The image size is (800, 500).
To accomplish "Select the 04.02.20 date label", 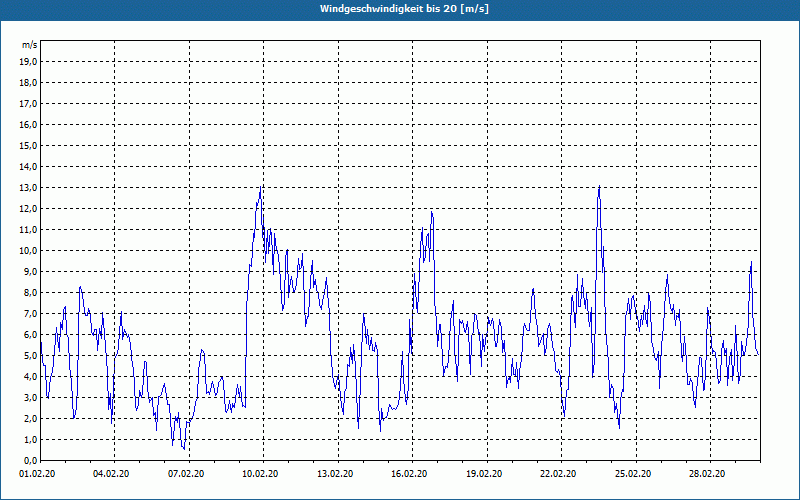I will 112,474.
